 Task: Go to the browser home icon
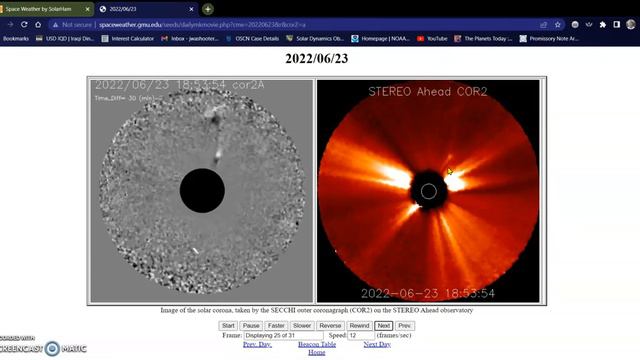[x=38, y=24]
